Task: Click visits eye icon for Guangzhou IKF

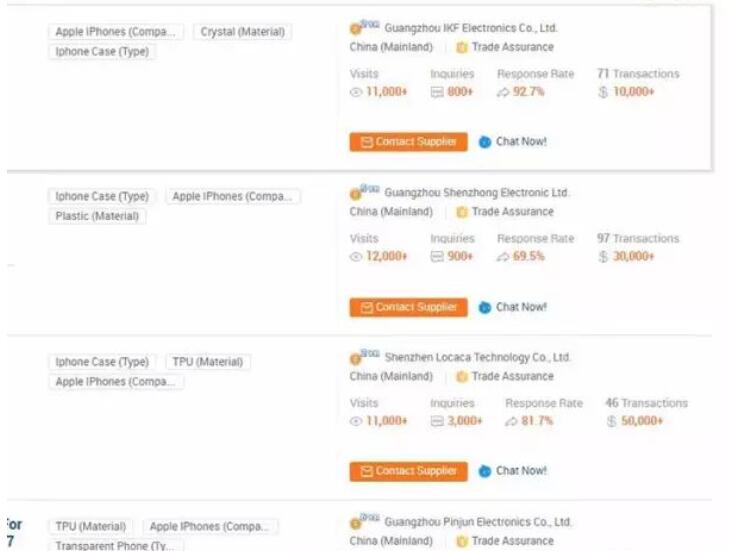Action: coord(356,92)
